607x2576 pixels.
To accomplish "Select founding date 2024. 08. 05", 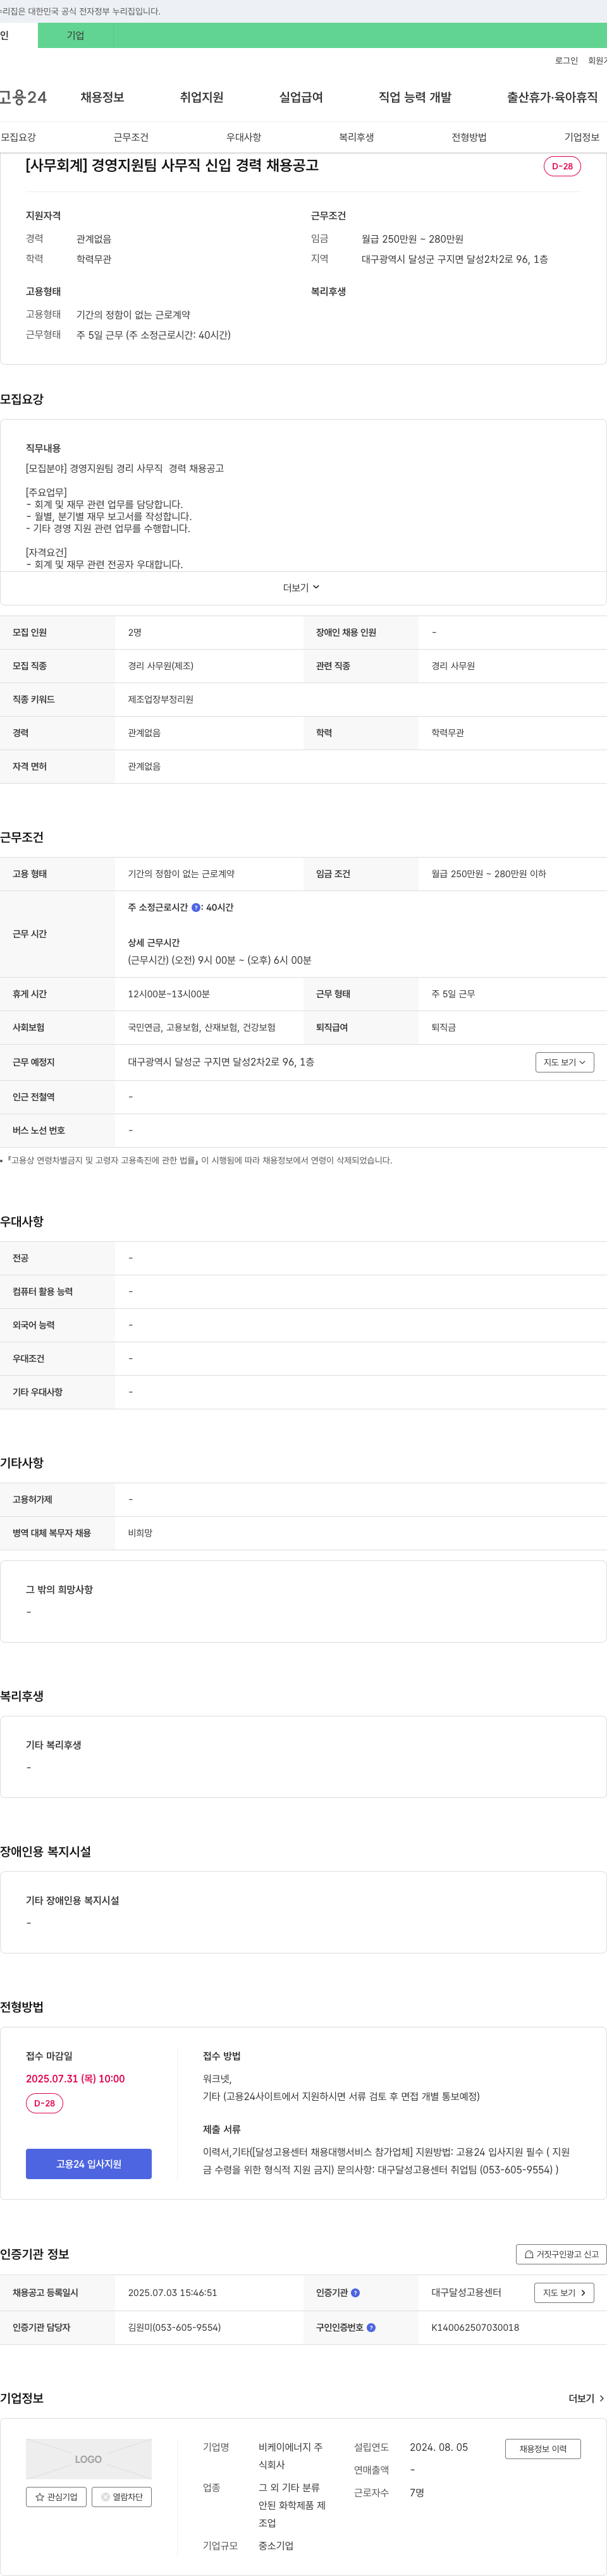I will point(439,2447).
